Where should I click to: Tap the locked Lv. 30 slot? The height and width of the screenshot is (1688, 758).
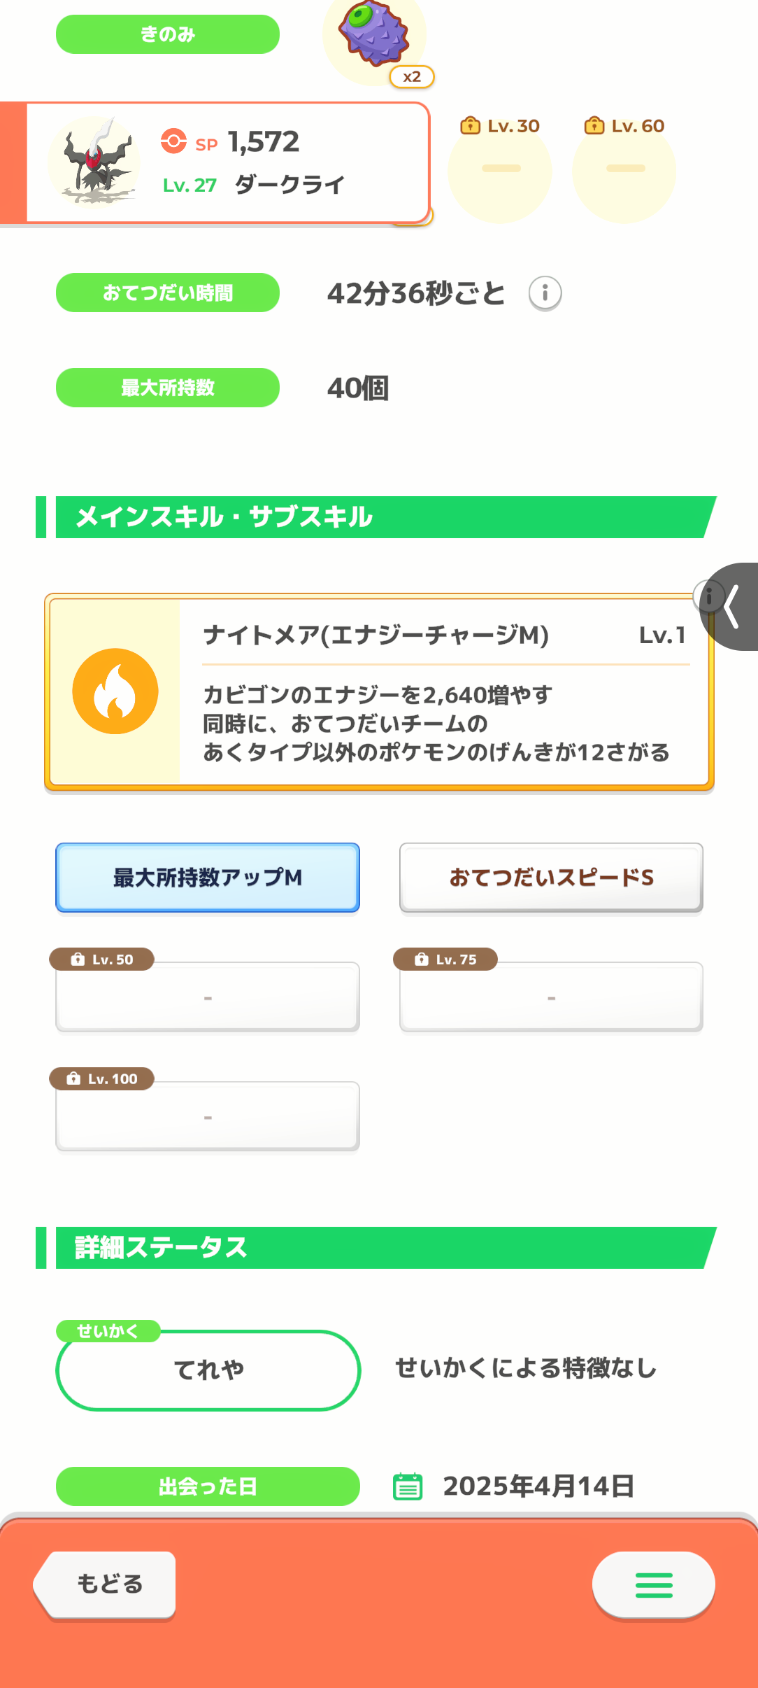click(500, 168)
